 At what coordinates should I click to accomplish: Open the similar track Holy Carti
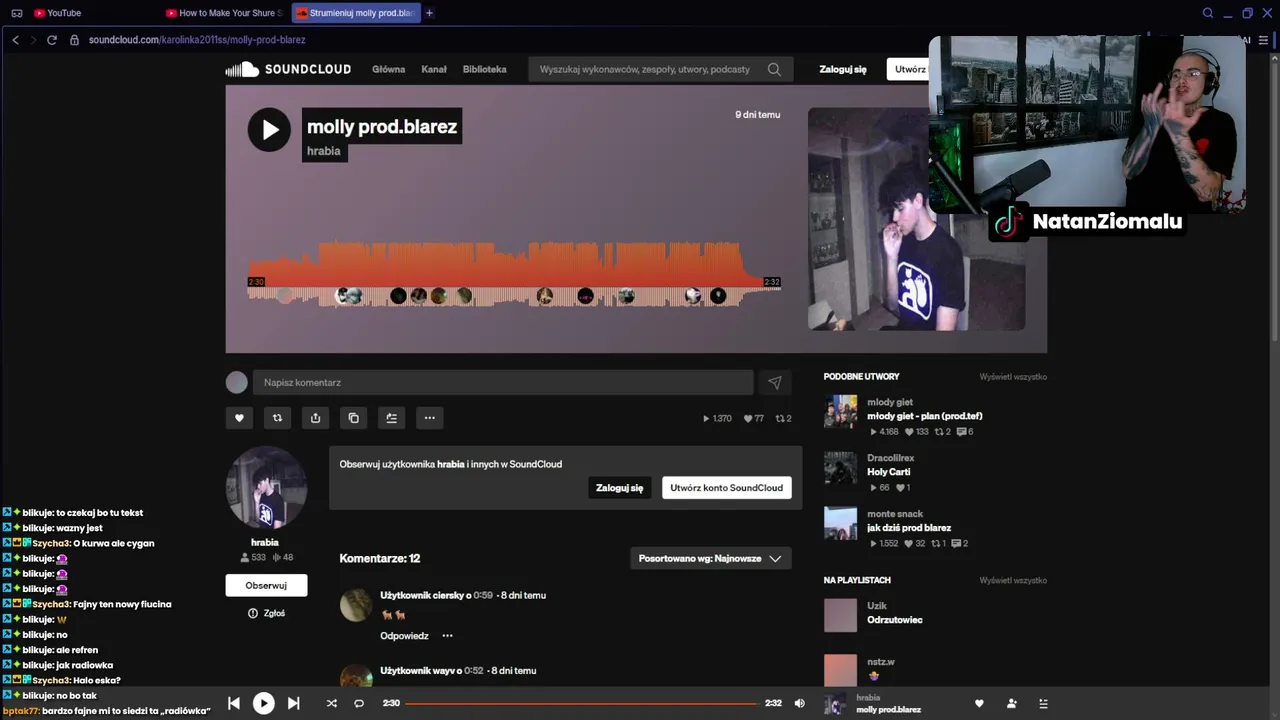(889, 472)
